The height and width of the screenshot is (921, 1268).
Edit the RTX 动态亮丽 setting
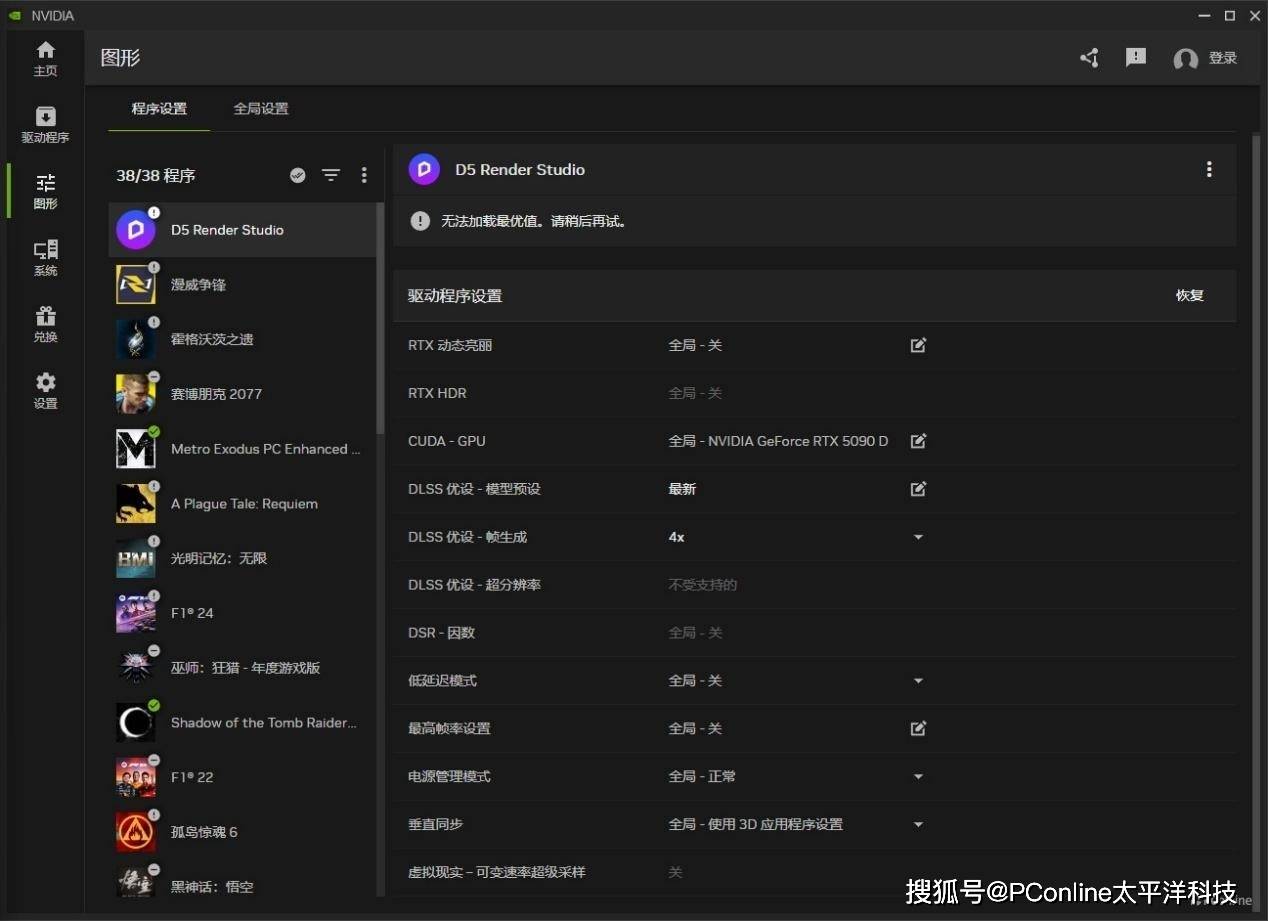click(918, 345)
